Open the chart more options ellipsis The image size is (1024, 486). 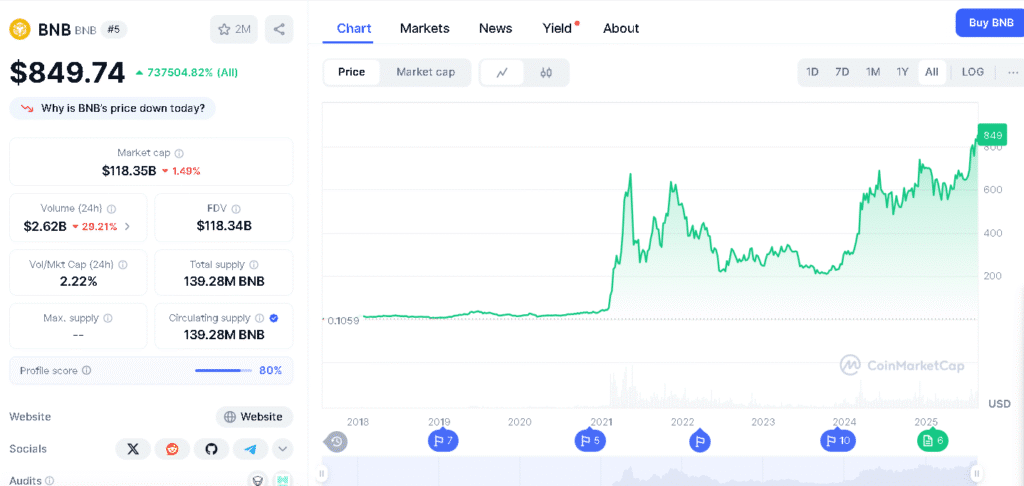pyautogui.click(x=1013, y=73)
